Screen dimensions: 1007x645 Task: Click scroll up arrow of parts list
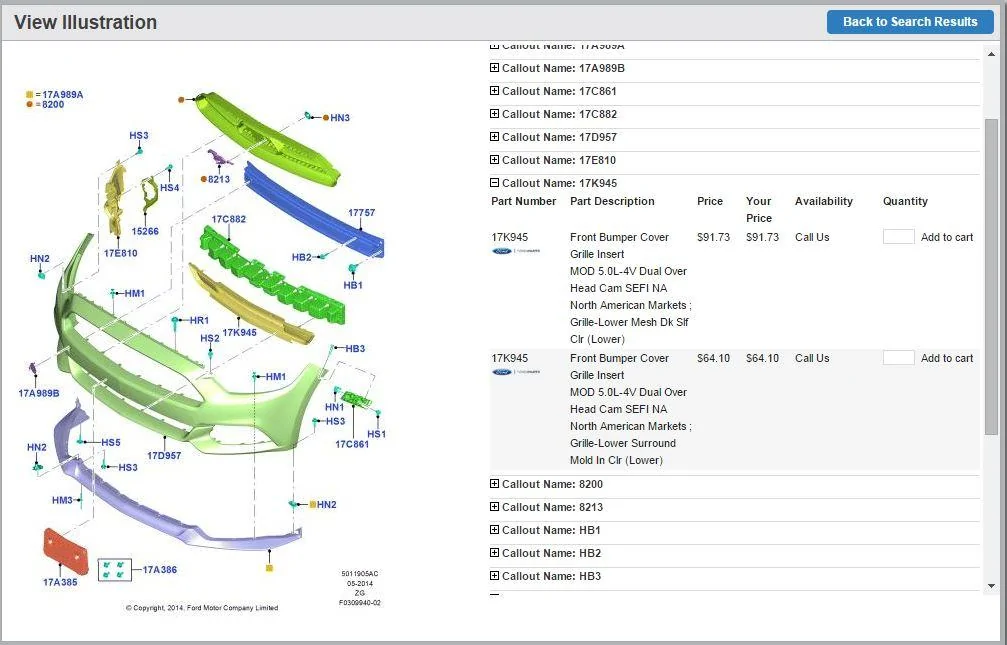(x=992, y=54)
